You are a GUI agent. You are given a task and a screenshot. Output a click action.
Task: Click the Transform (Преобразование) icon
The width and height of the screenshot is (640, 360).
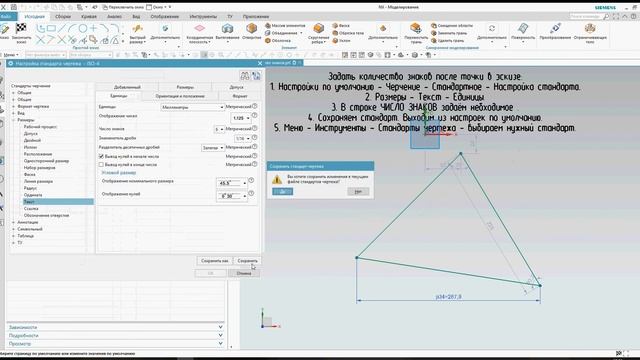click(x=555, y=28)
